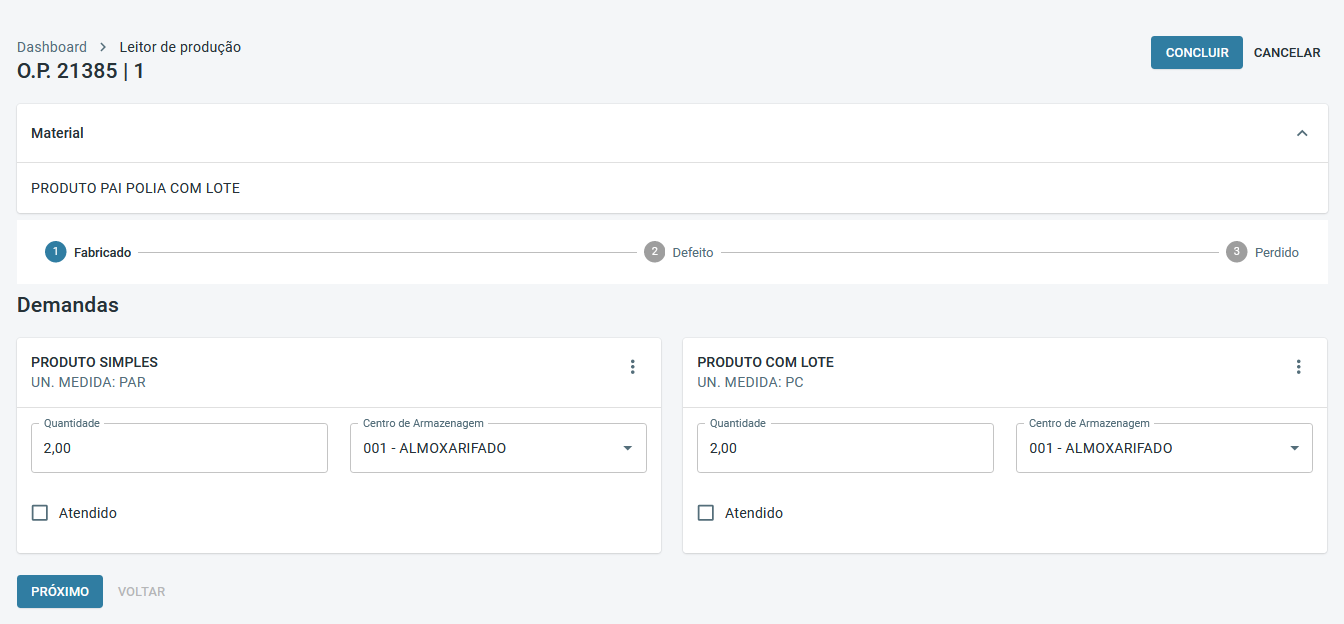The width and height of the screenshot is (1344, 624).
Task: Select the Fabricado step label
Action: [x=102, y=253]
